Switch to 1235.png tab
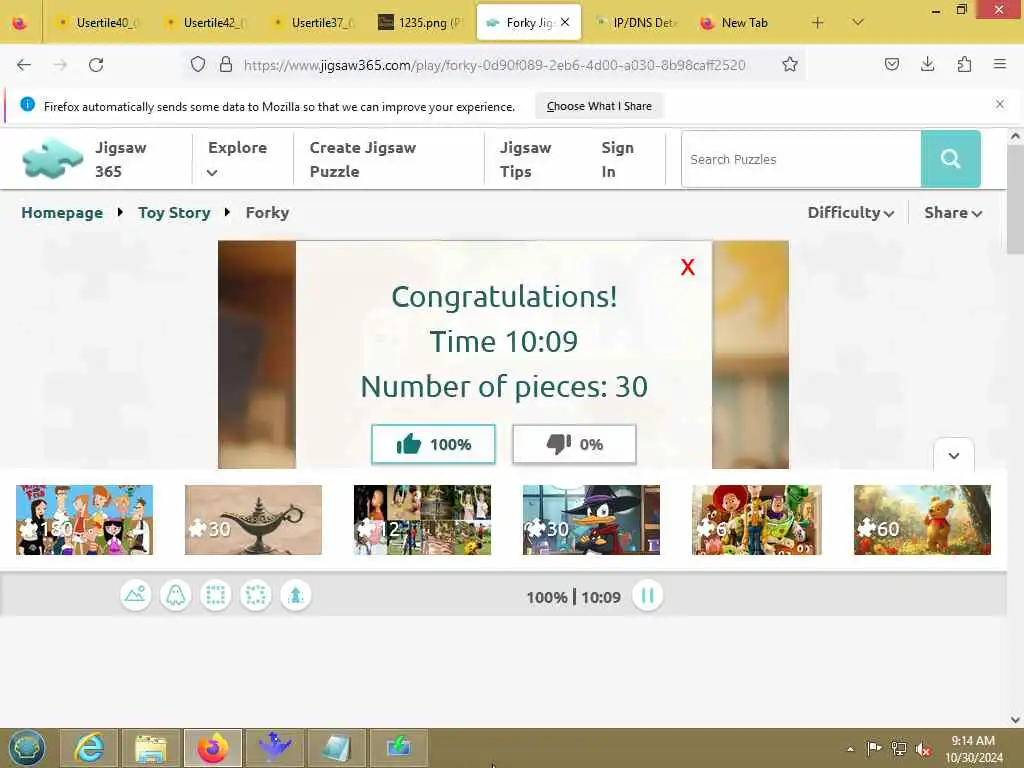 (421, 23)
